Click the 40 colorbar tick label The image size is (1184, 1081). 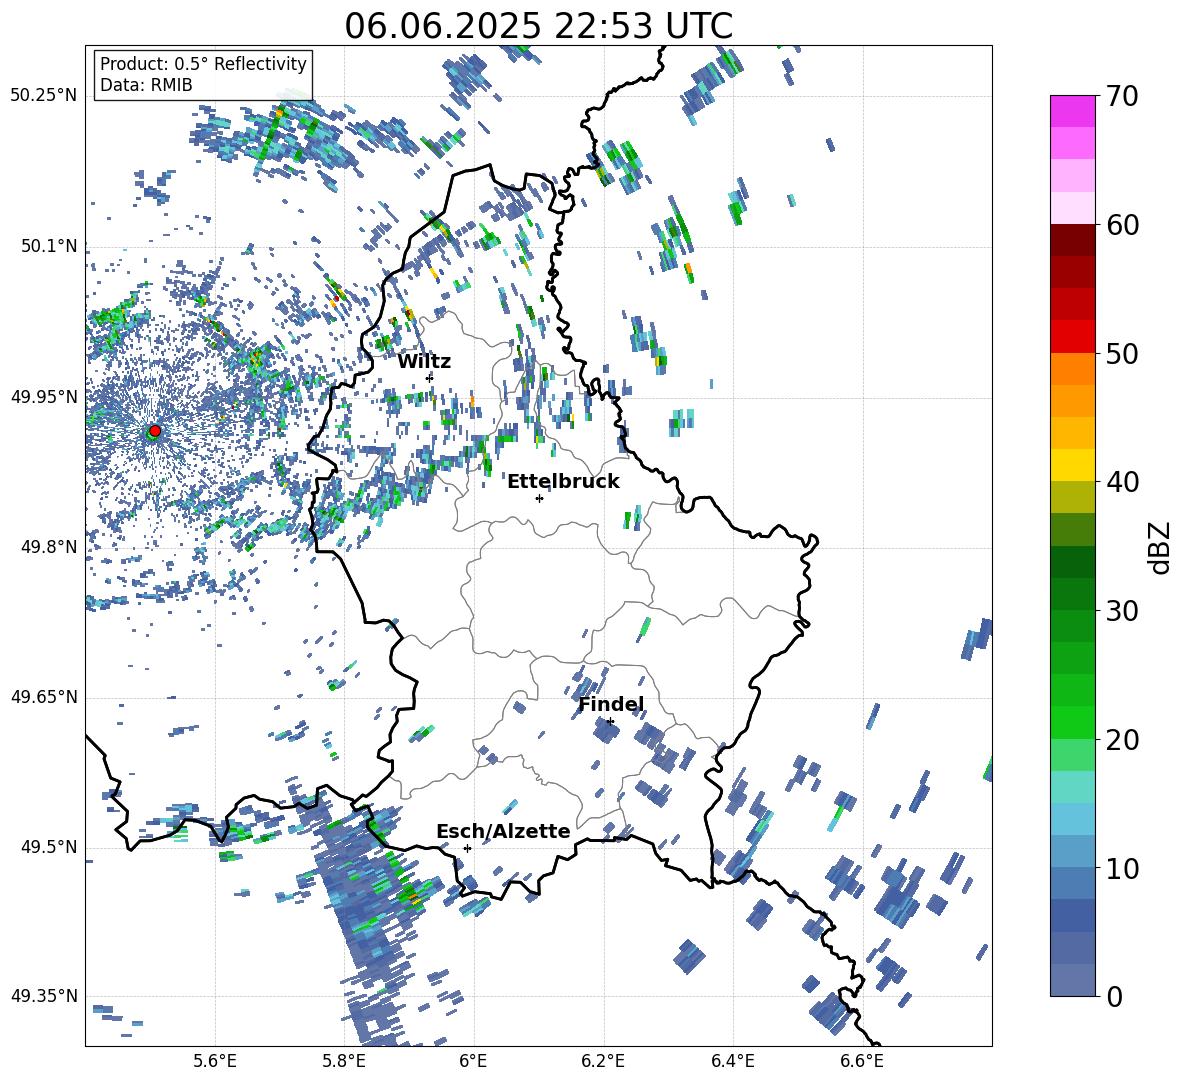pyautogui.click(x=1121, y=482)
